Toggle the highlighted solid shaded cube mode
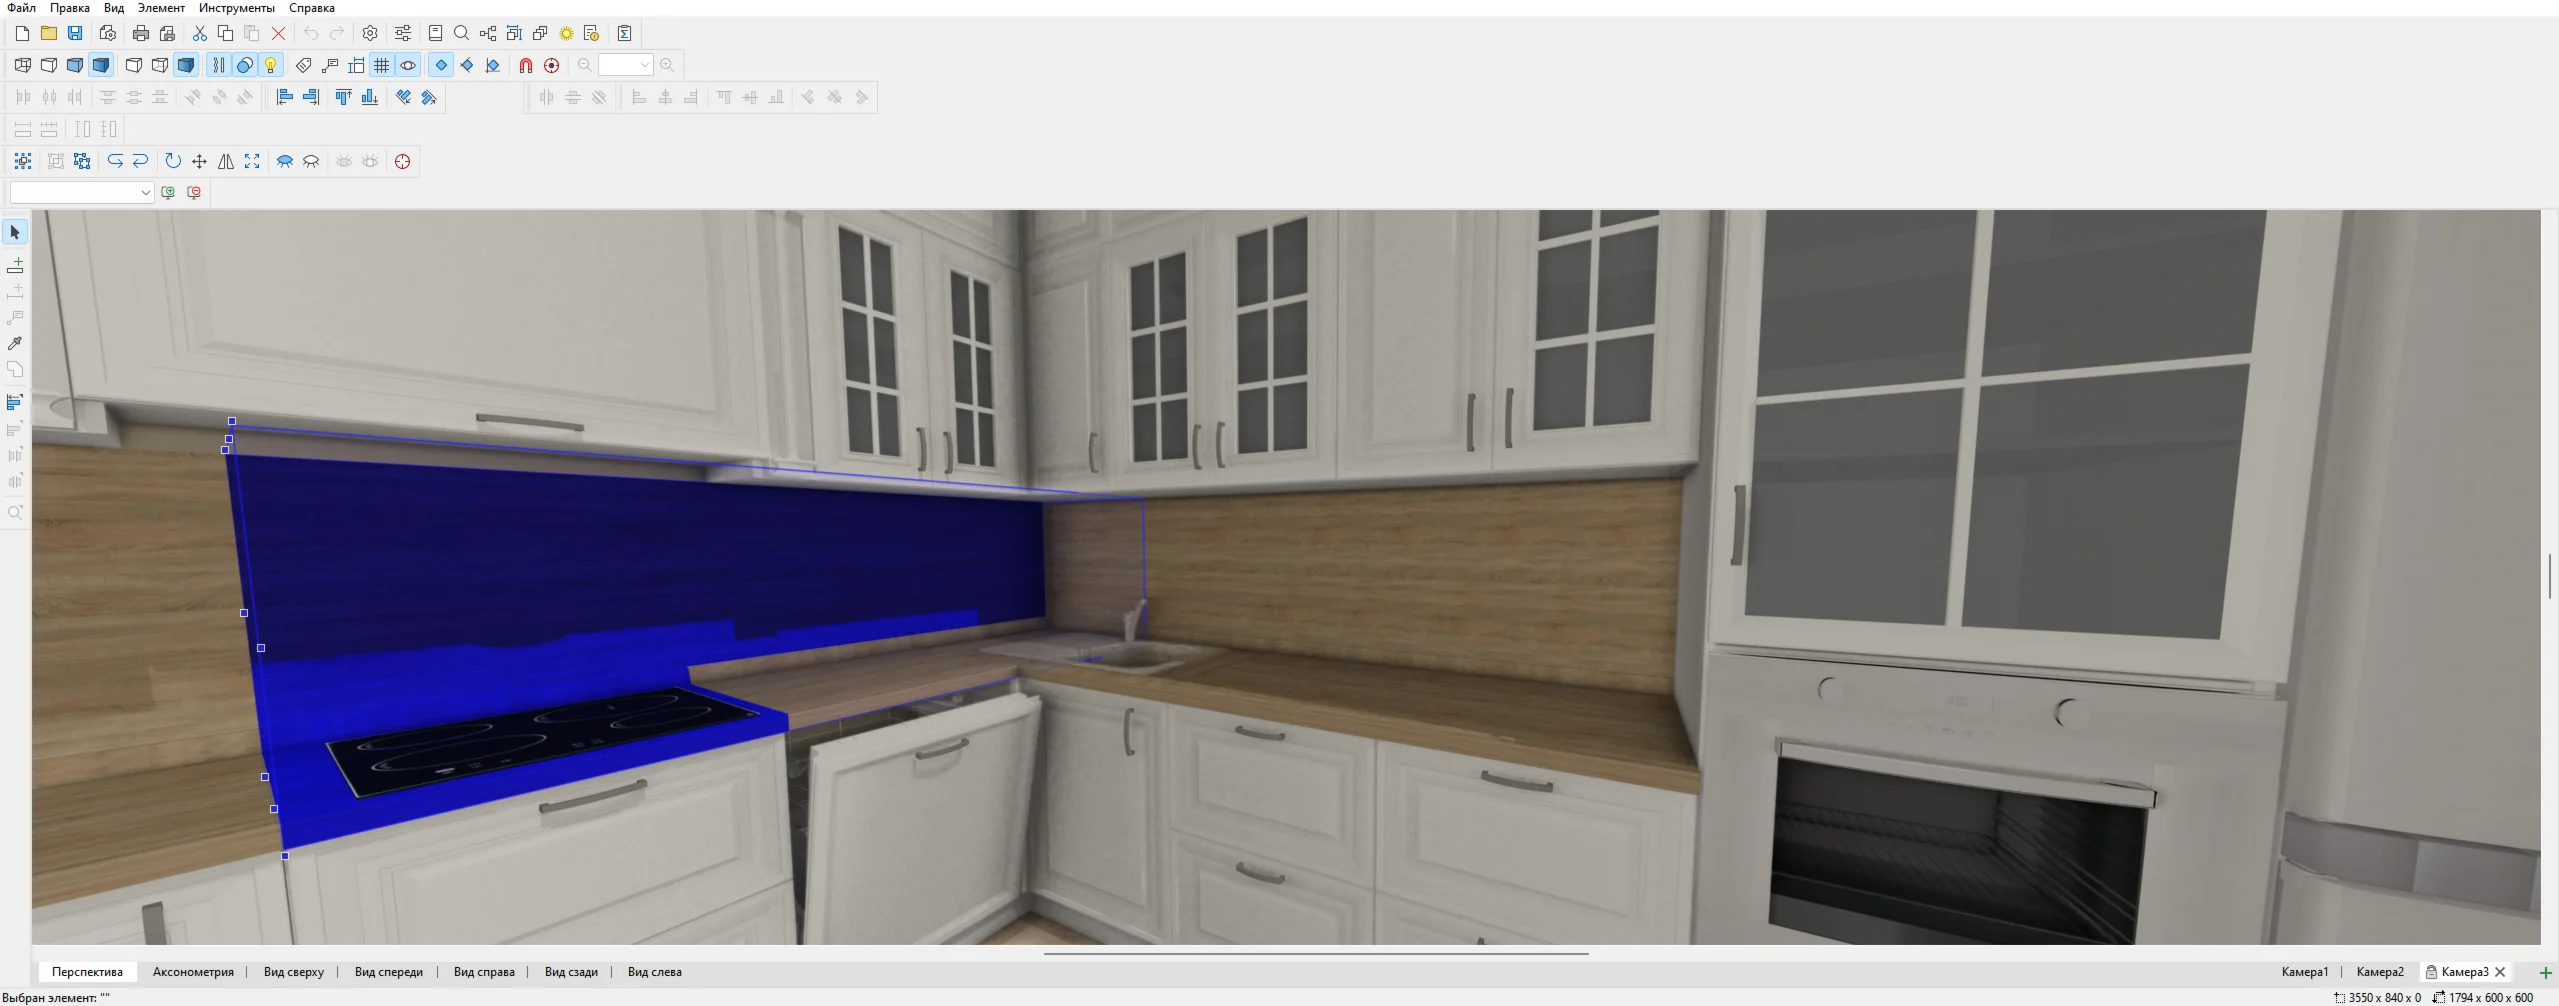The height and width of the screenshot is (1006, 2559). tap(101, 65)
